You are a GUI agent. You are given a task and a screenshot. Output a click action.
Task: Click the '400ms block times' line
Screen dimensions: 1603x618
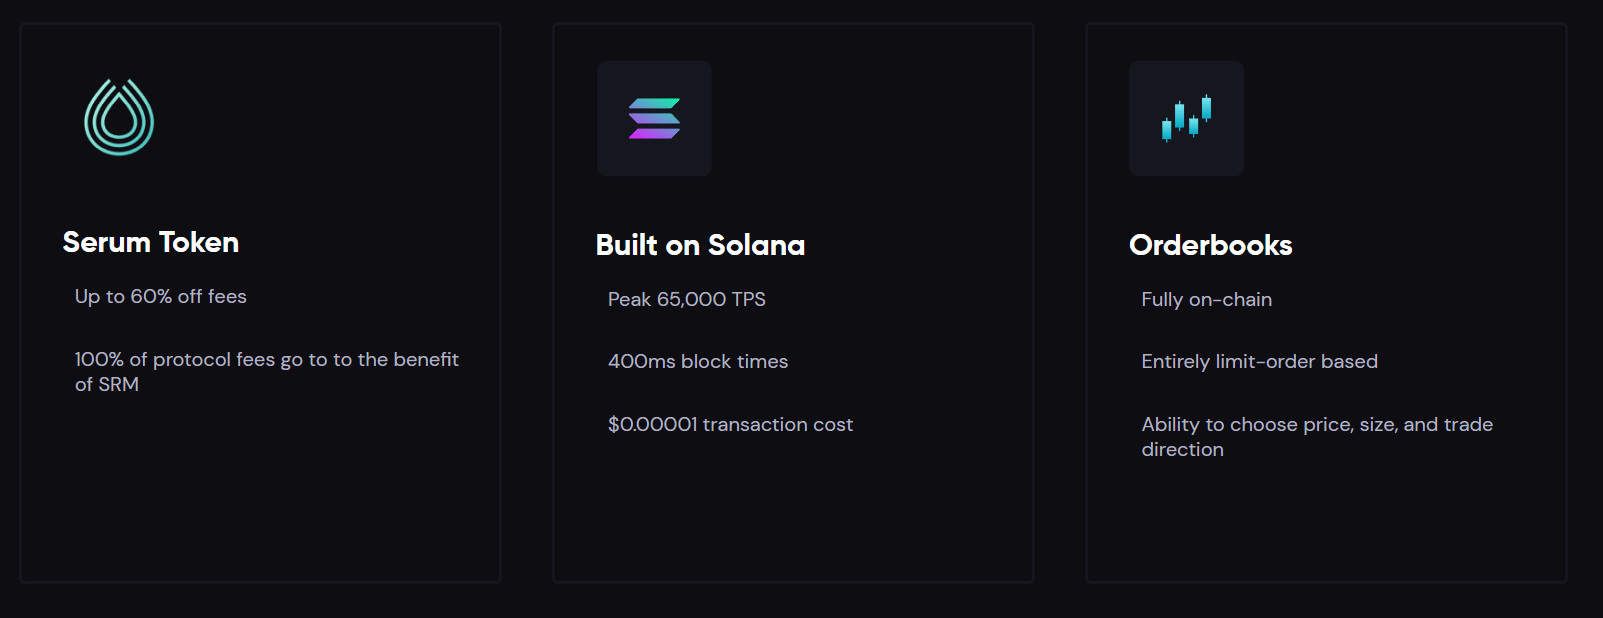pyautogui.click(x=698, y=361)
